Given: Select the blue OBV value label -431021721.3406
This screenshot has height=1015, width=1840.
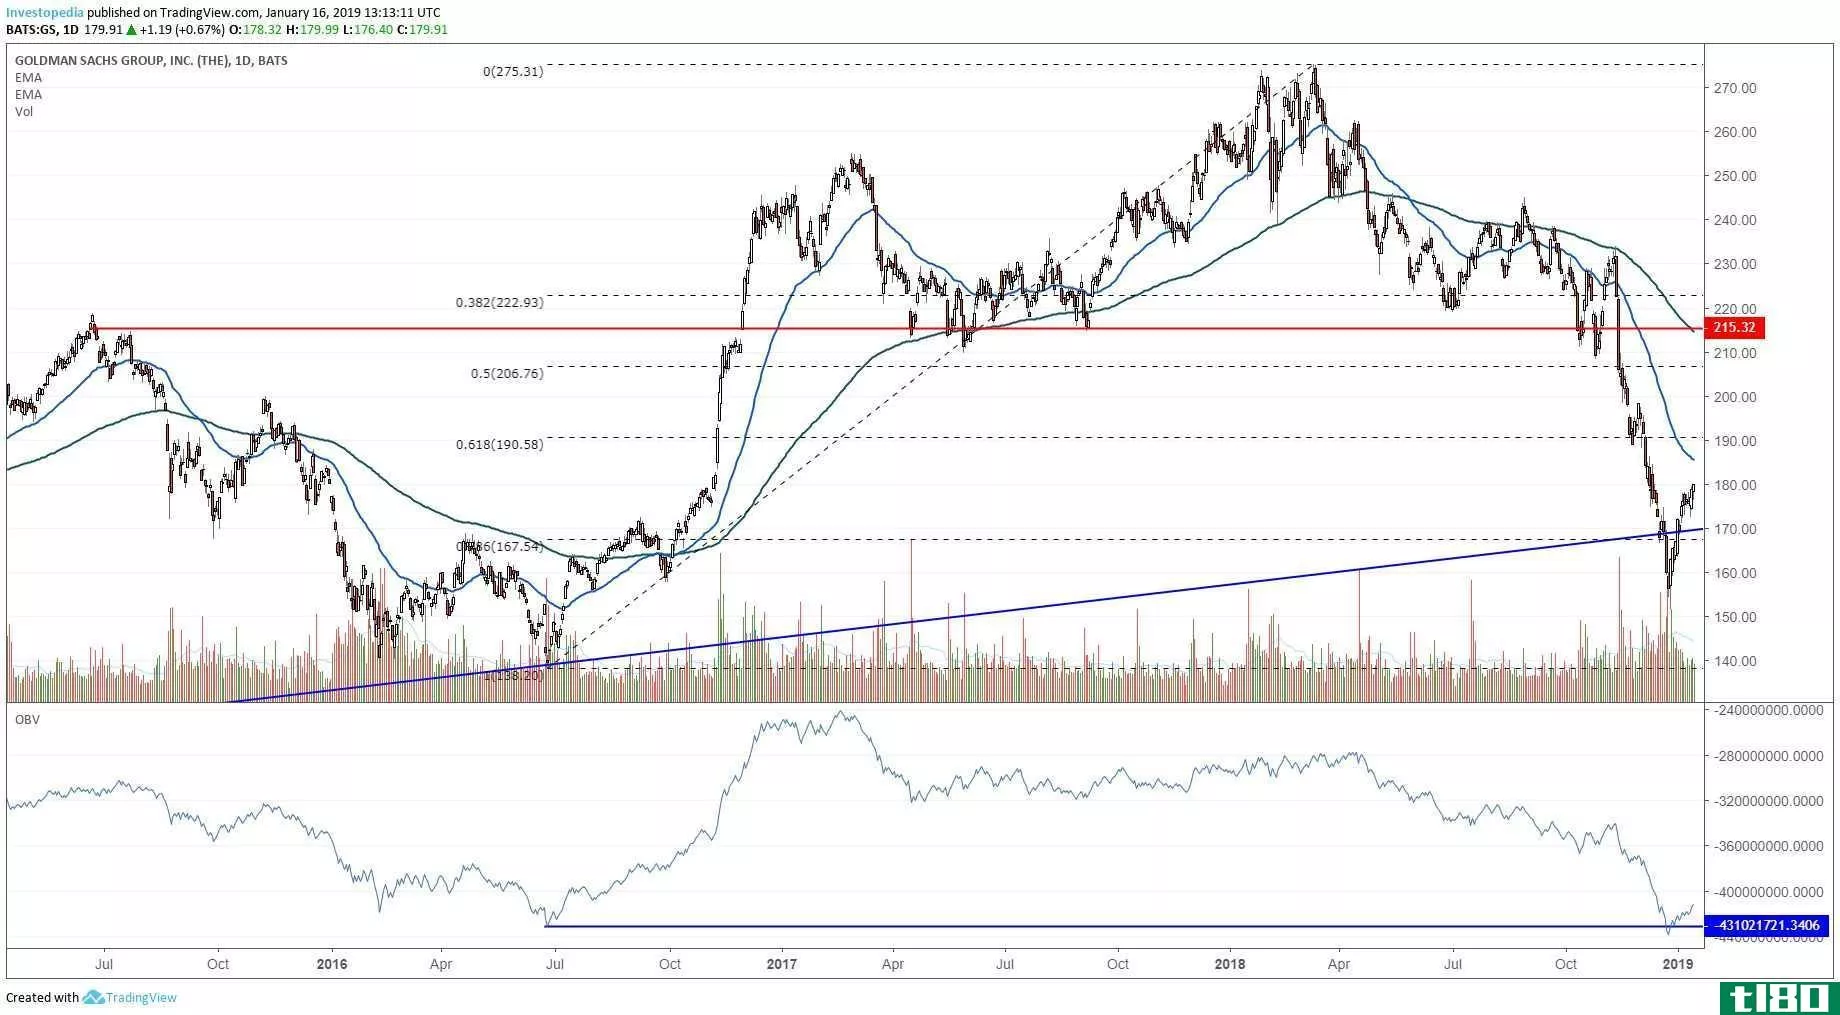Looking at the screenshot, I should coord(1769,926).
